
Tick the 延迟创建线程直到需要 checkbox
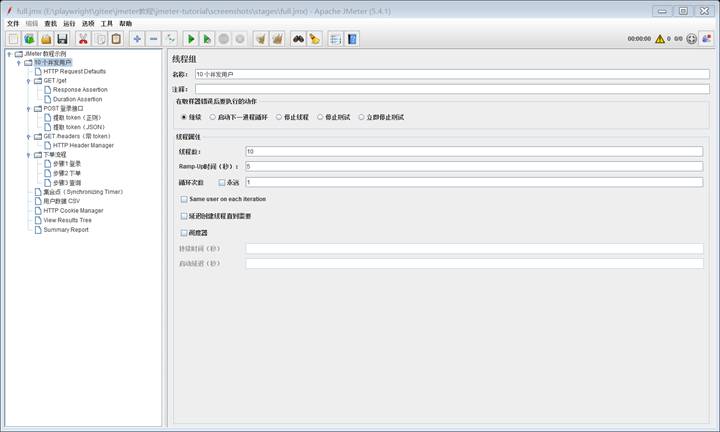point(184,216)
